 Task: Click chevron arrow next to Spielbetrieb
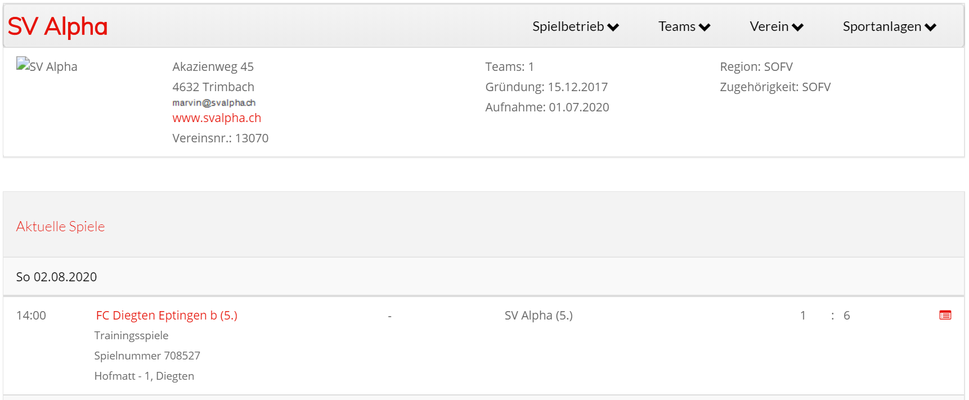pos(613,27)
